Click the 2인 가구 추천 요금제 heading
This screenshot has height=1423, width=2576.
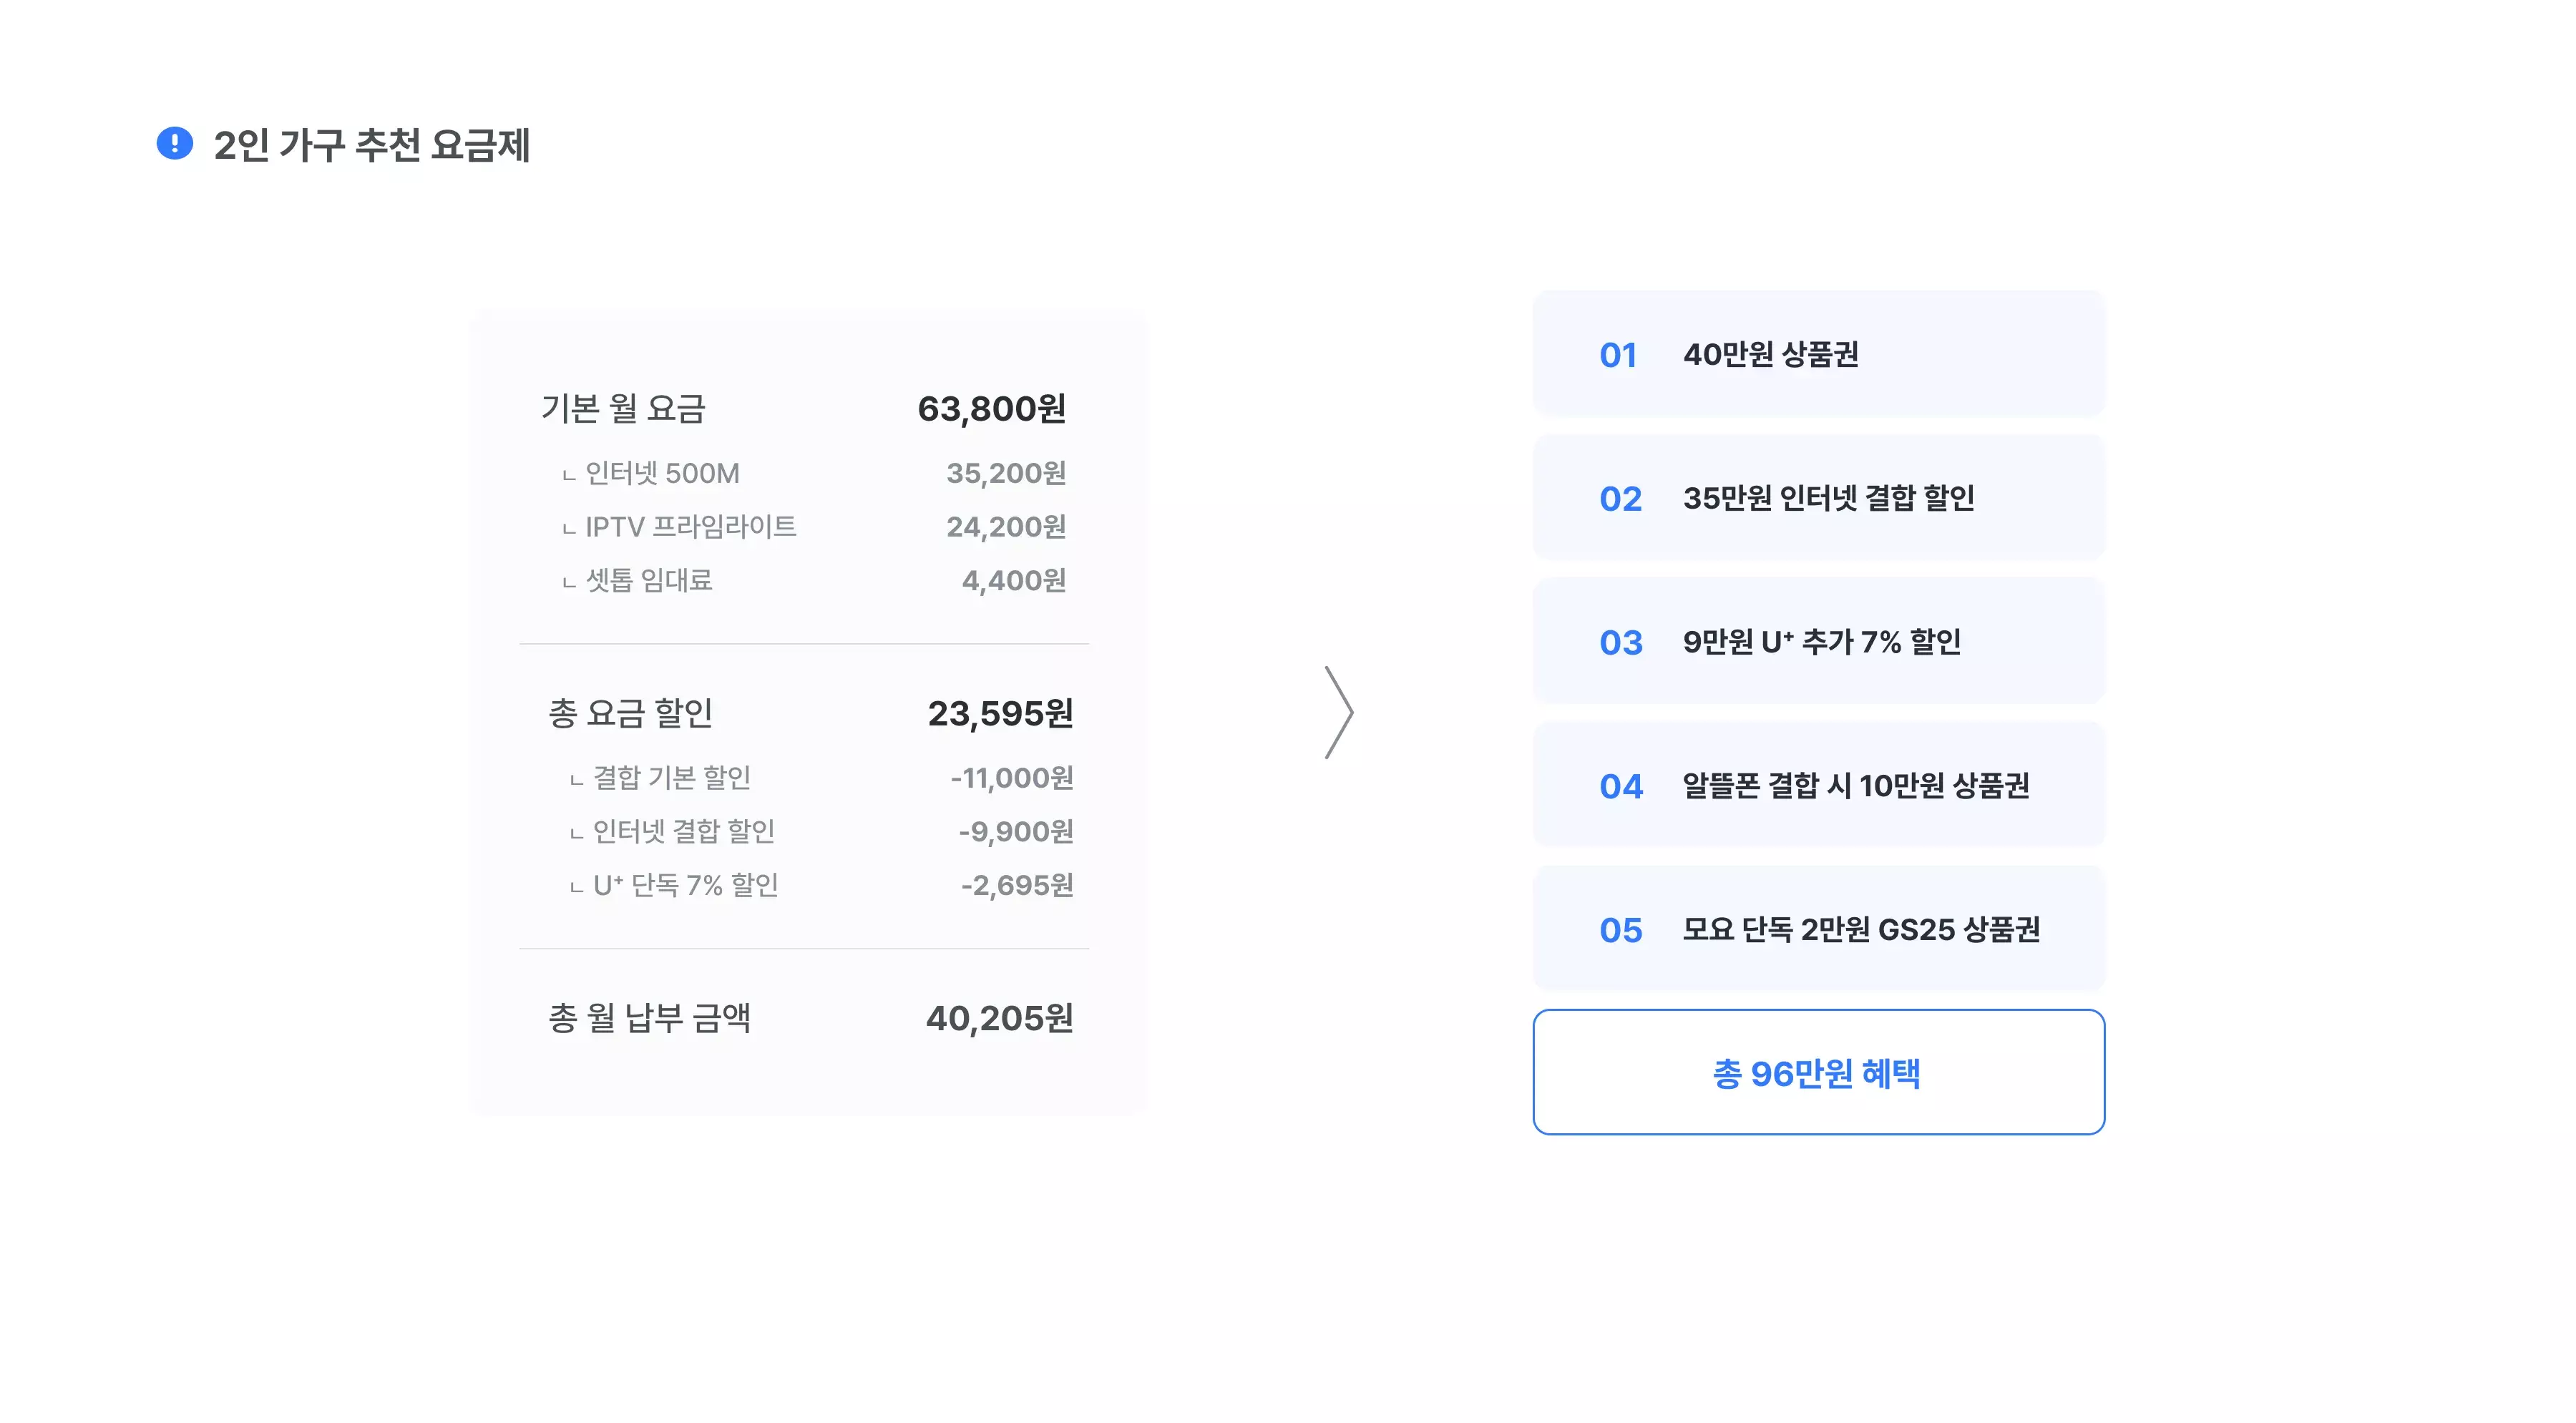point(372,146)
